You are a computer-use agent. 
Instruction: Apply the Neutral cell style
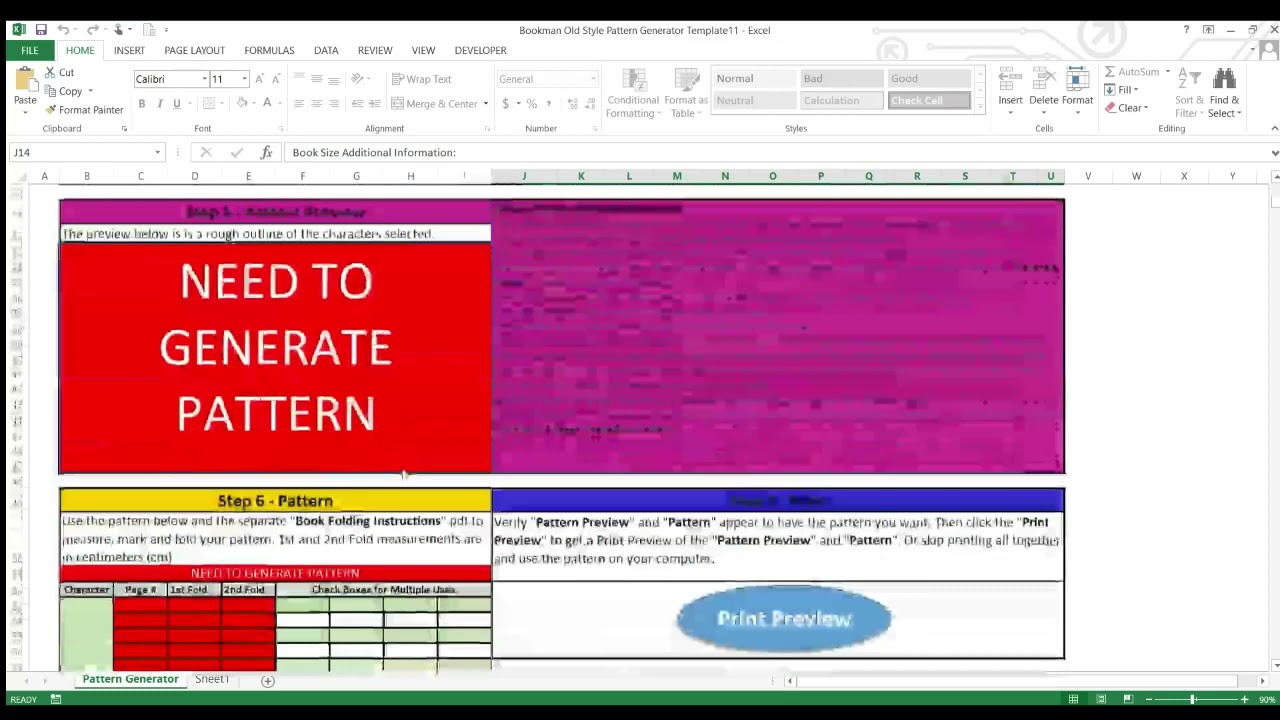754,101
